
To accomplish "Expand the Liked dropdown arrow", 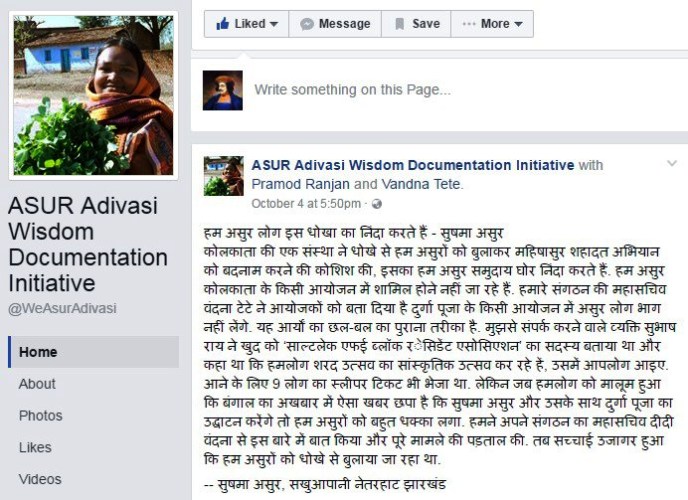I will (x=274, y=24).
